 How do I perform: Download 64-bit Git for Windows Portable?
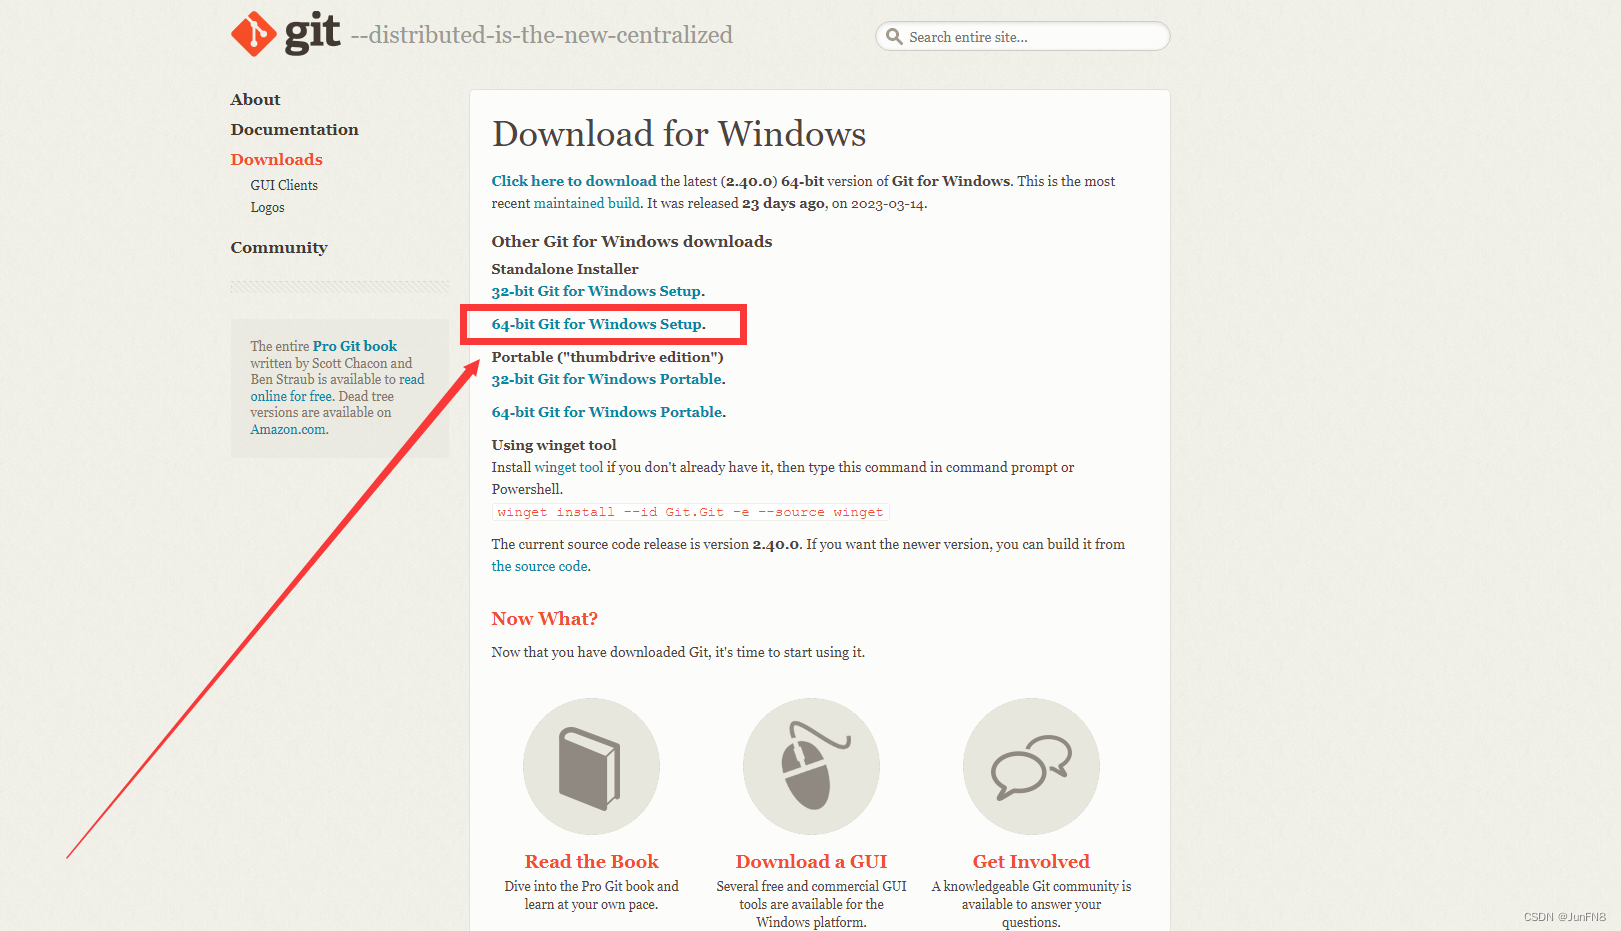tap(606, 412)
